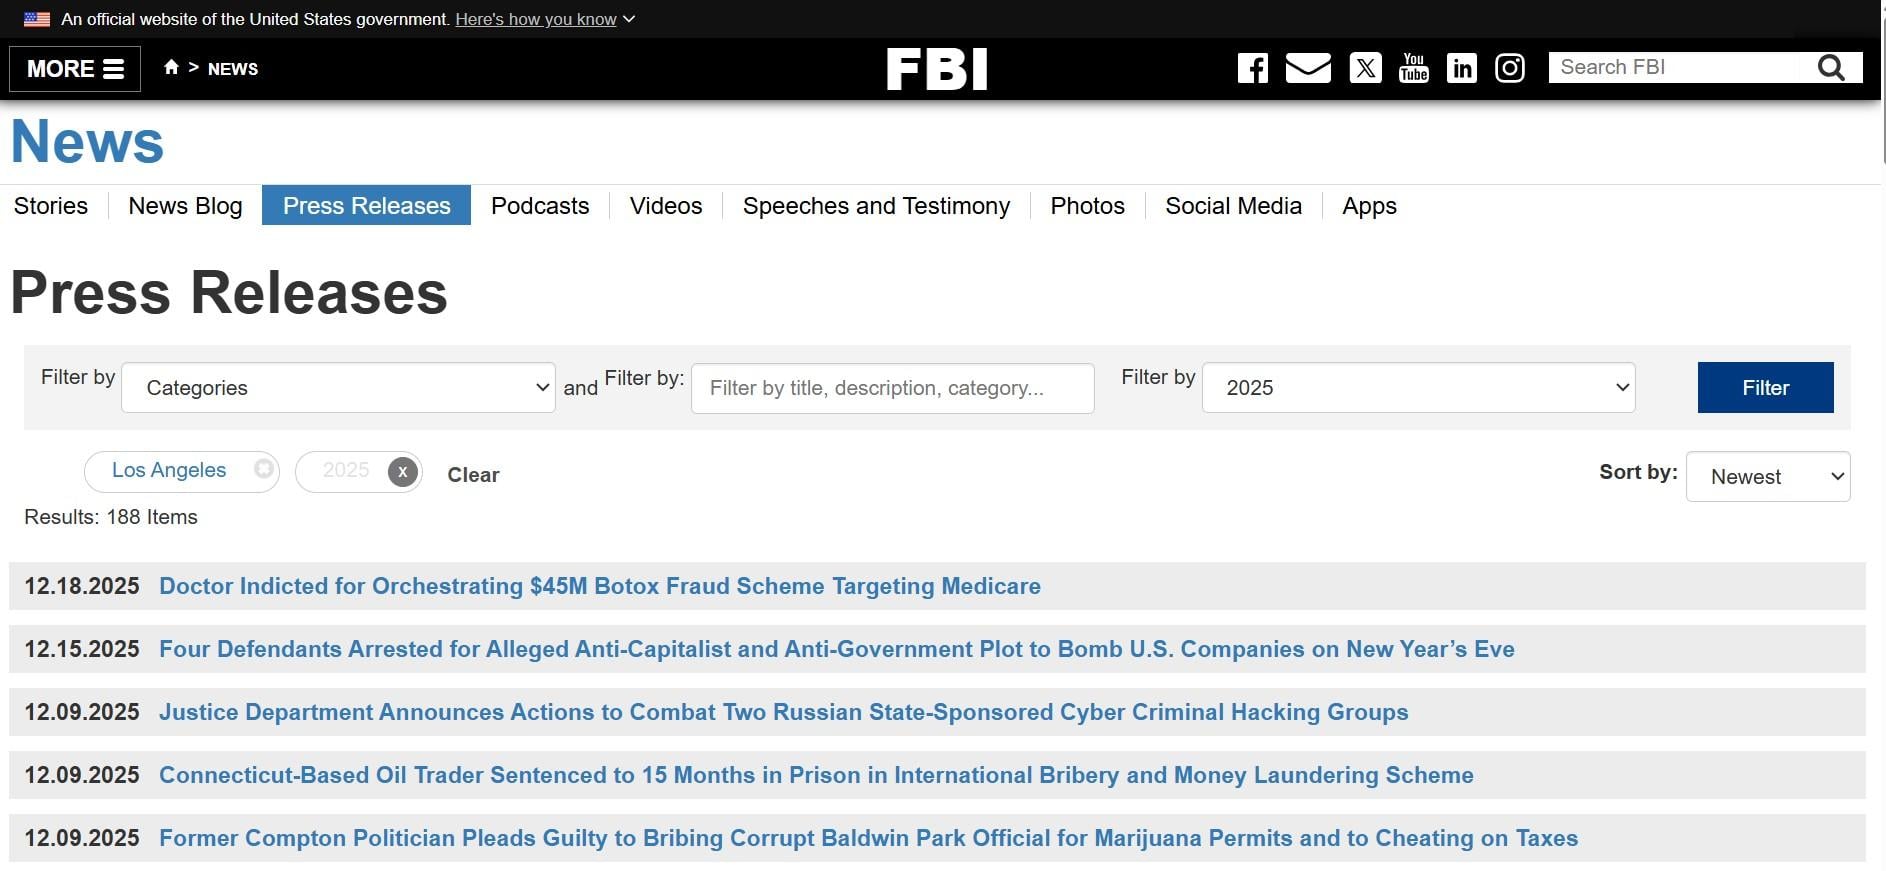1886x871 pixels.
Task: Open the MORE hamburger menu
Action: (x=75, y=69)
